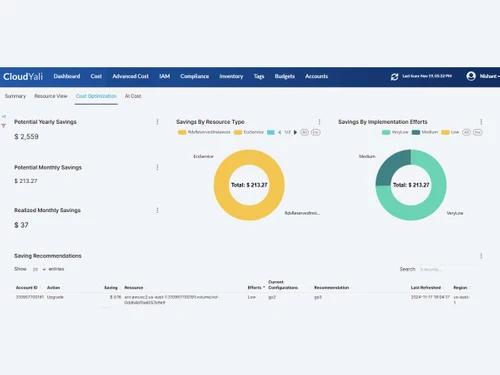The width and height of the screenshot is (500, 375).
Task: Click All button in Resource Type legend
Action: click(304, 132)
